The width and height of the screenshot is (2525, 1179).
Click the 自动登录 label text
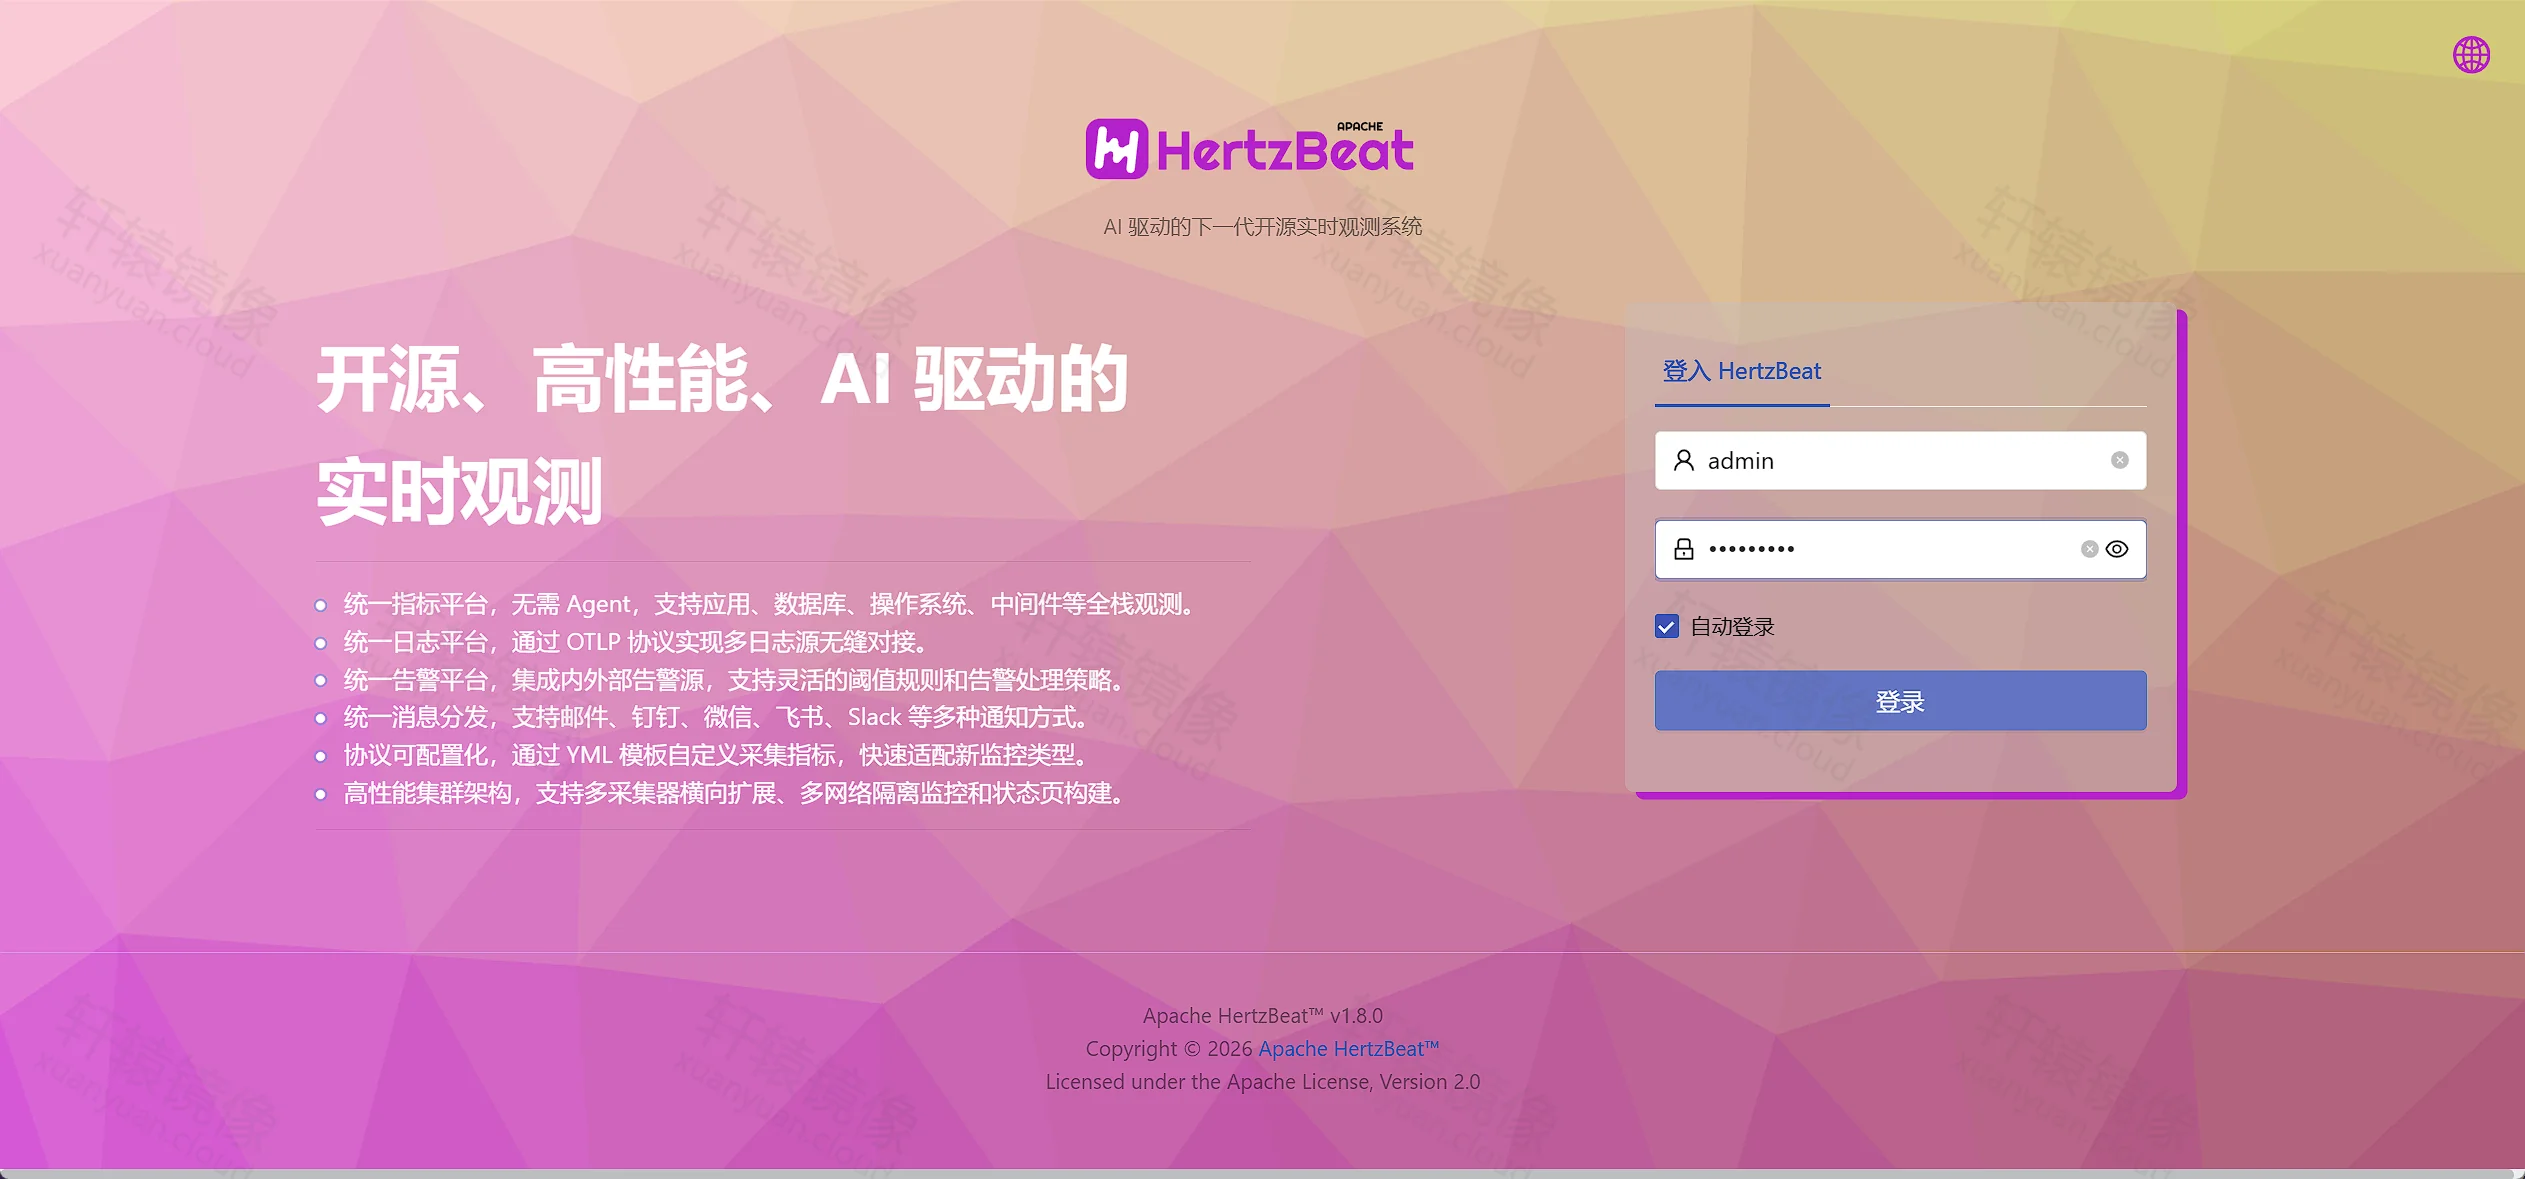pos(1732,627)
